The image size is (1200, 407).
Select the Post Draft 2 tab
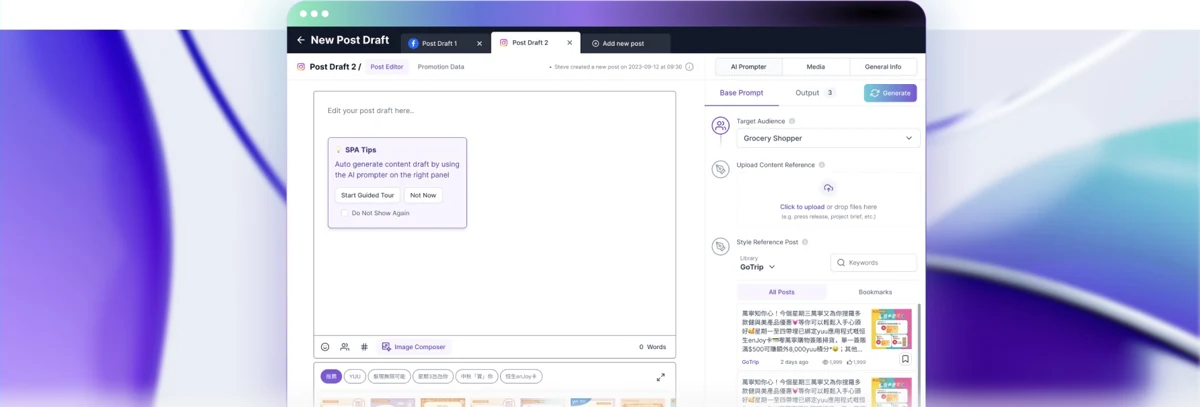(536, 43)
